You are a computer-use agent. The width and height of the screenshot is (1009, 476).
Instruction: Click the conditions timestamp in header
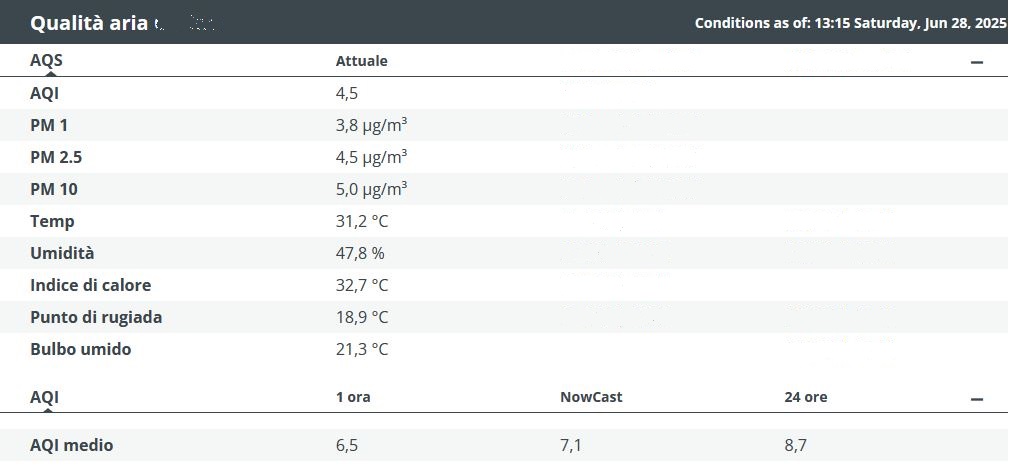tap(851, 23)
